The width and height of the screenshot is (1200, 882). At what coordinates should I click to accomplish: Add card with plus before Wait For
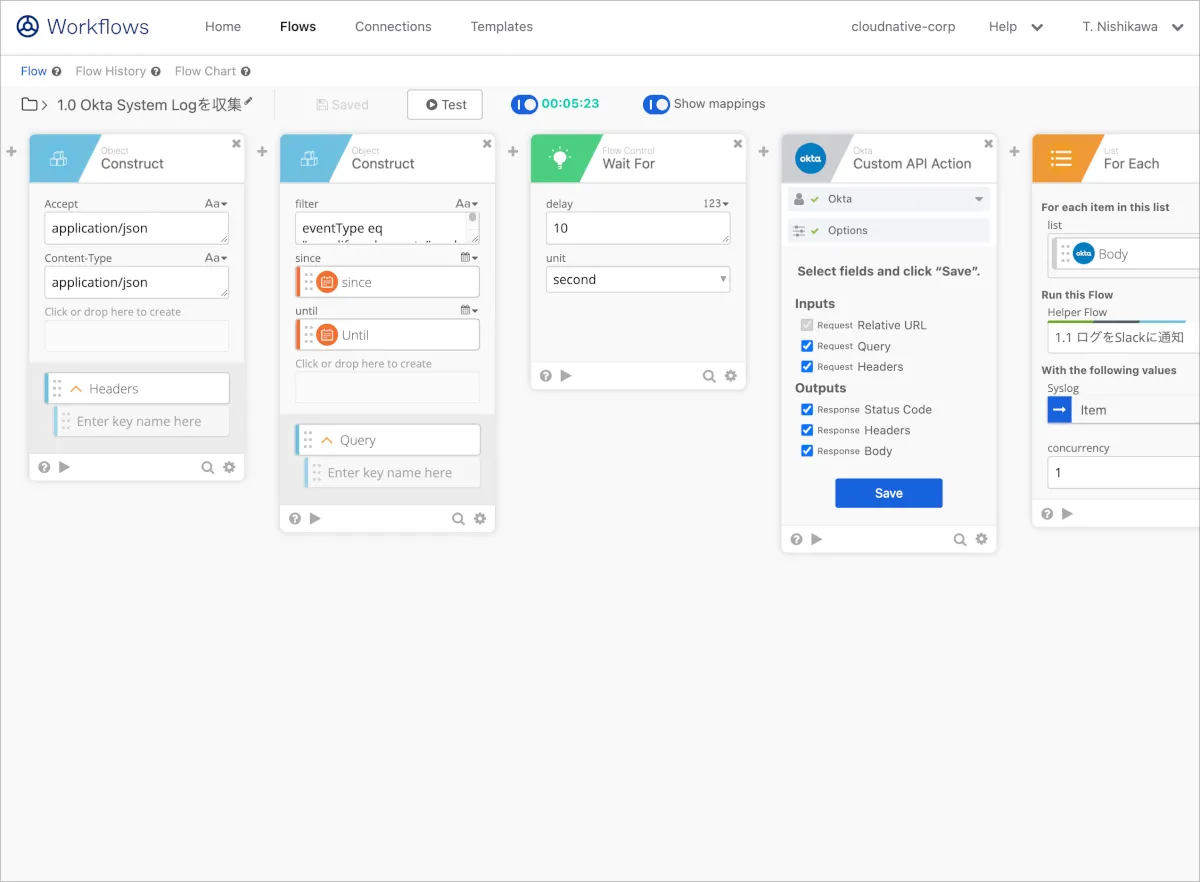(513, 151)
